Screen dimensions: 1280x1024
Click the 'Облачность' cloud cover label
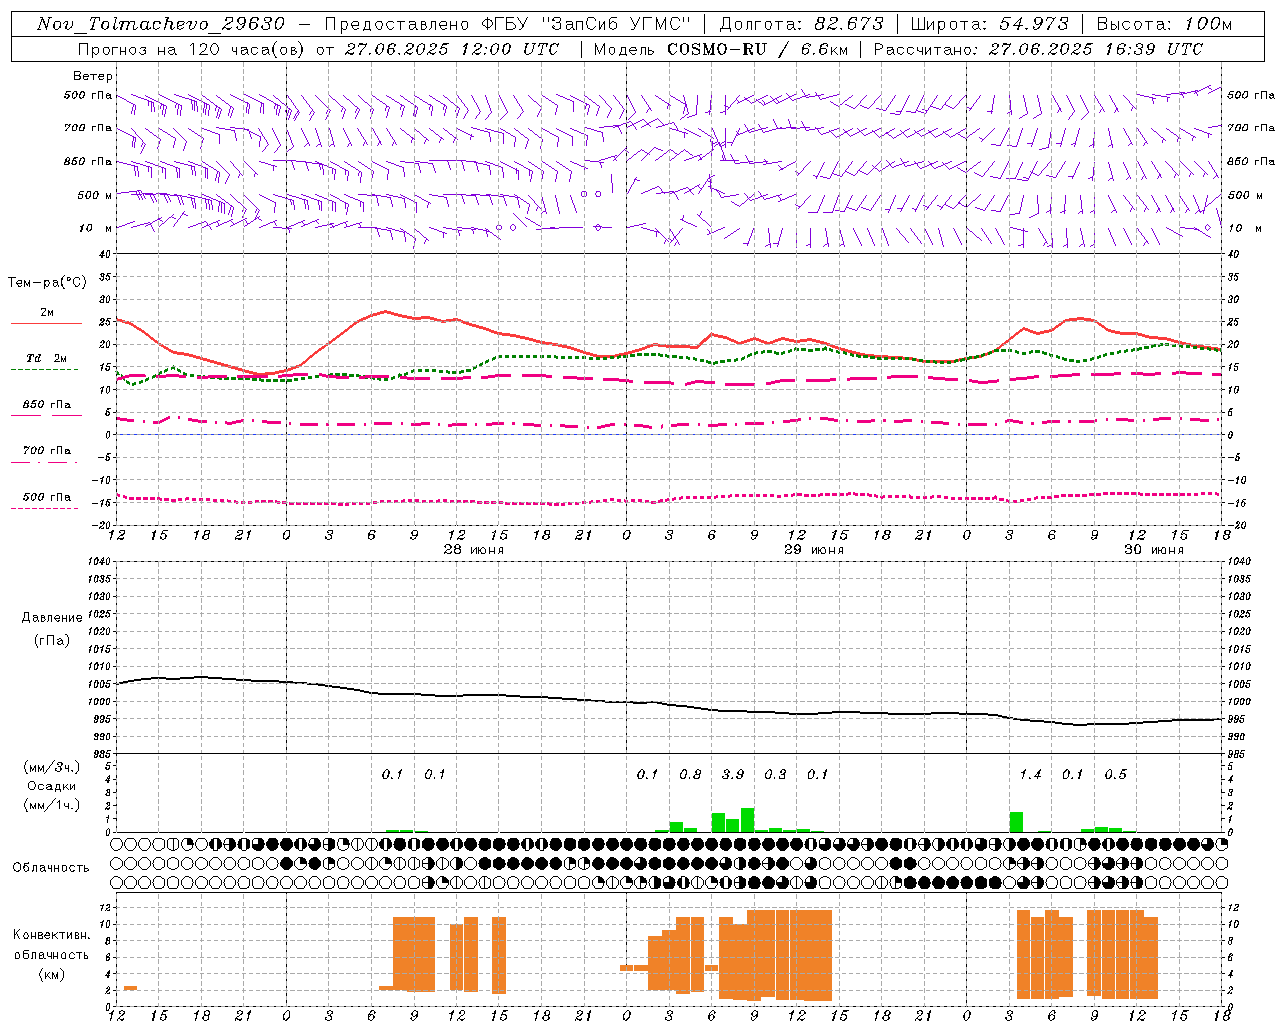[51, 868]
